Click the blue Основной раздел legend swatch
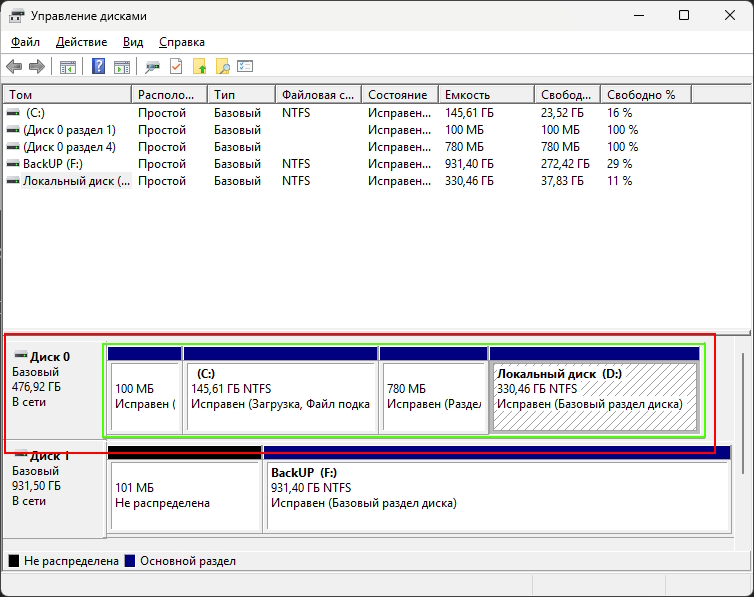The image size is (754, 597). pyautogui.click(x=130, y=561)
